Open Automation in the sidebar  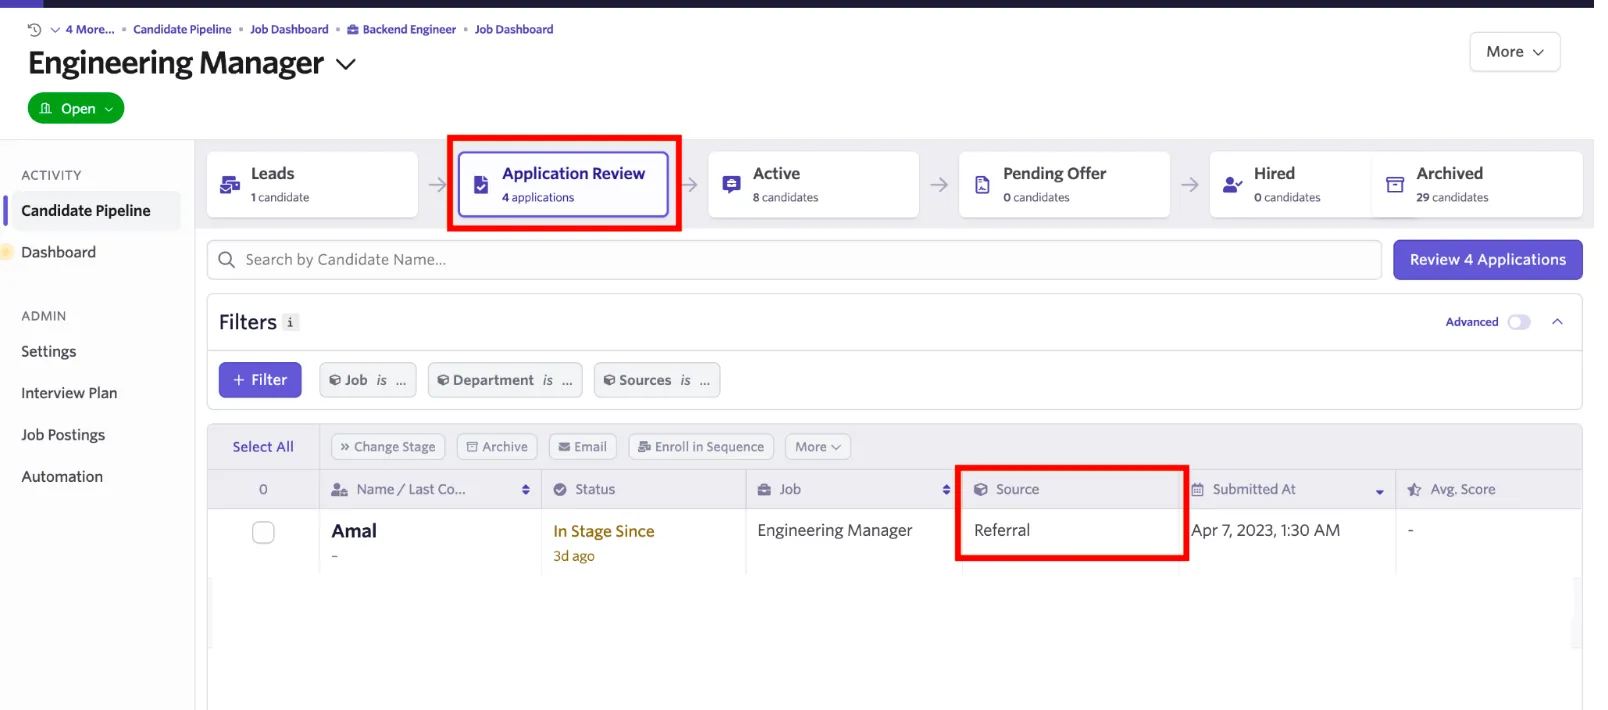[62, 477]
